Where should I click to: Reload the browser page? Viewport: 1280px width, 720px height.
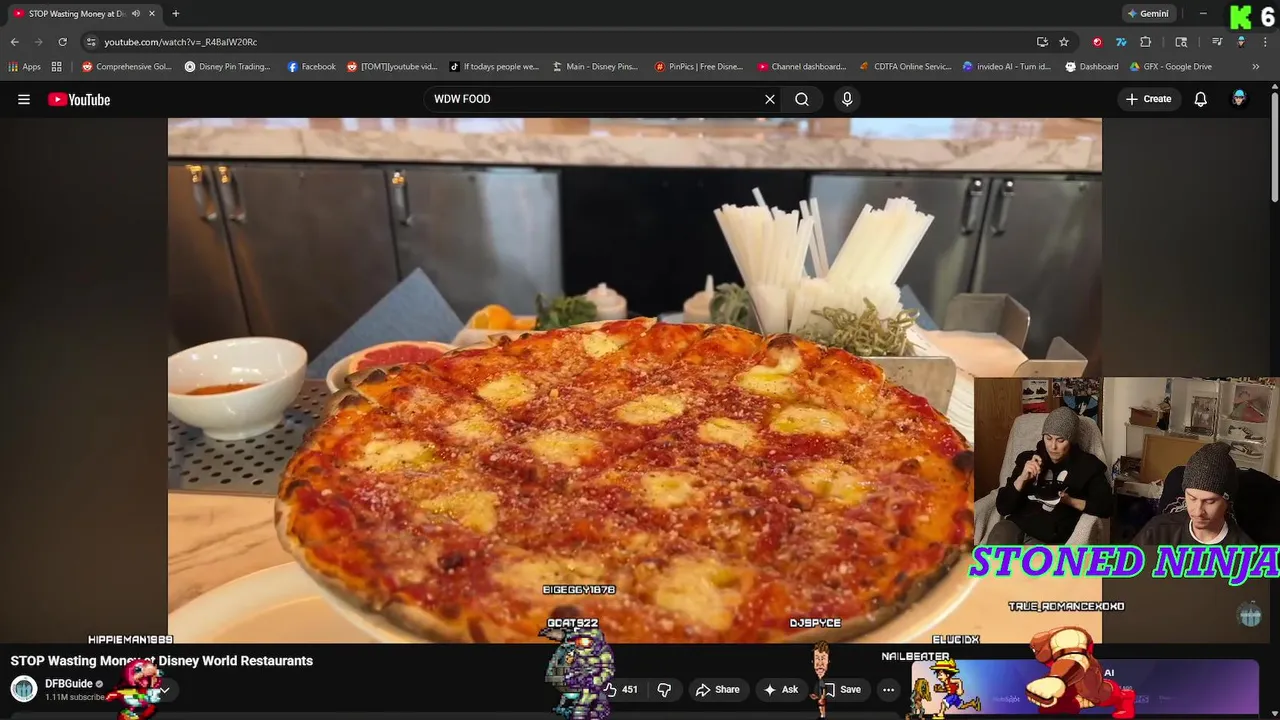pyautogui.click(x=62, y=42)
